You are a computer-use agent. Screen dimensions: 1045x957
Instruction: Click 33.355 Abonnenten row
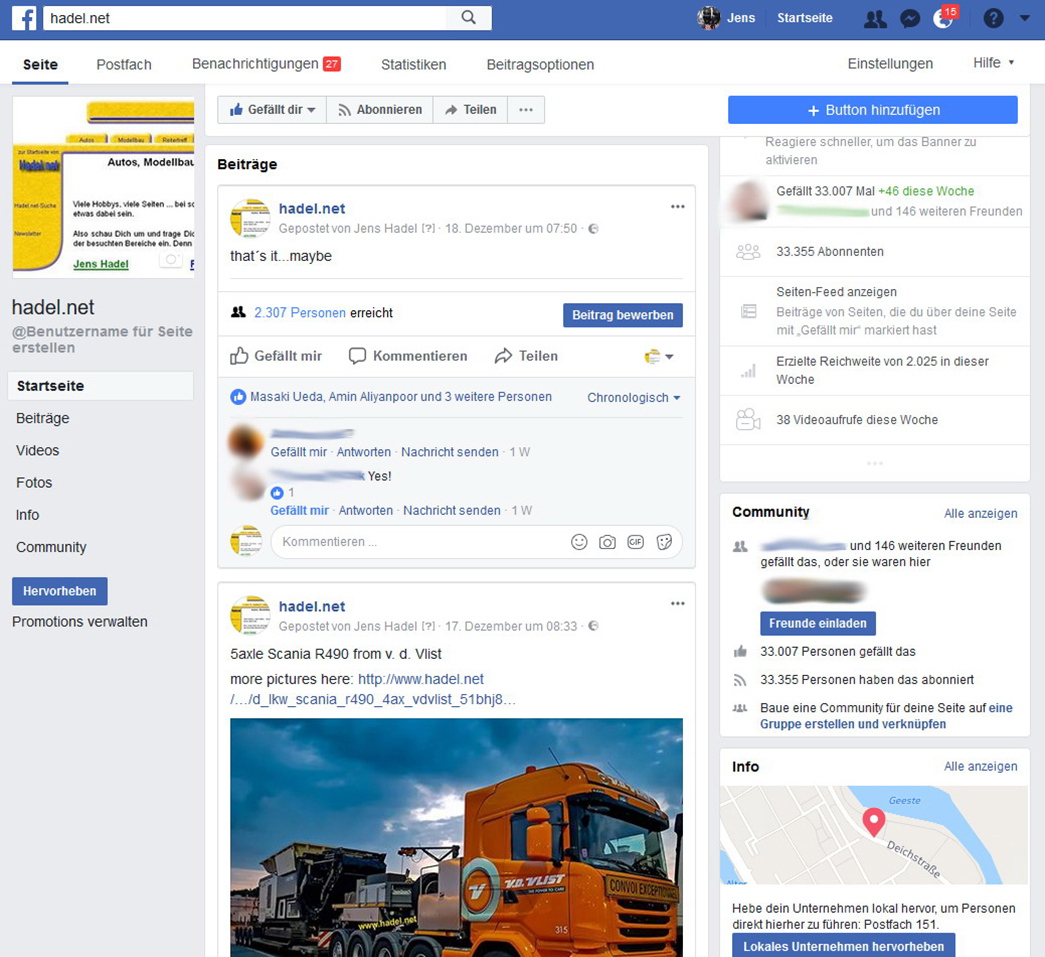tap(874, 252)
